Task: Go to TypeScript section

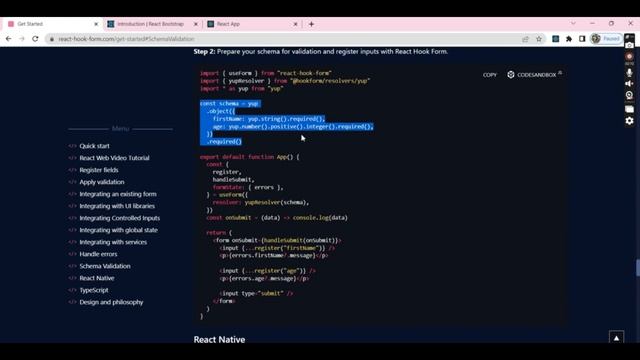Action: pos(94,290)
